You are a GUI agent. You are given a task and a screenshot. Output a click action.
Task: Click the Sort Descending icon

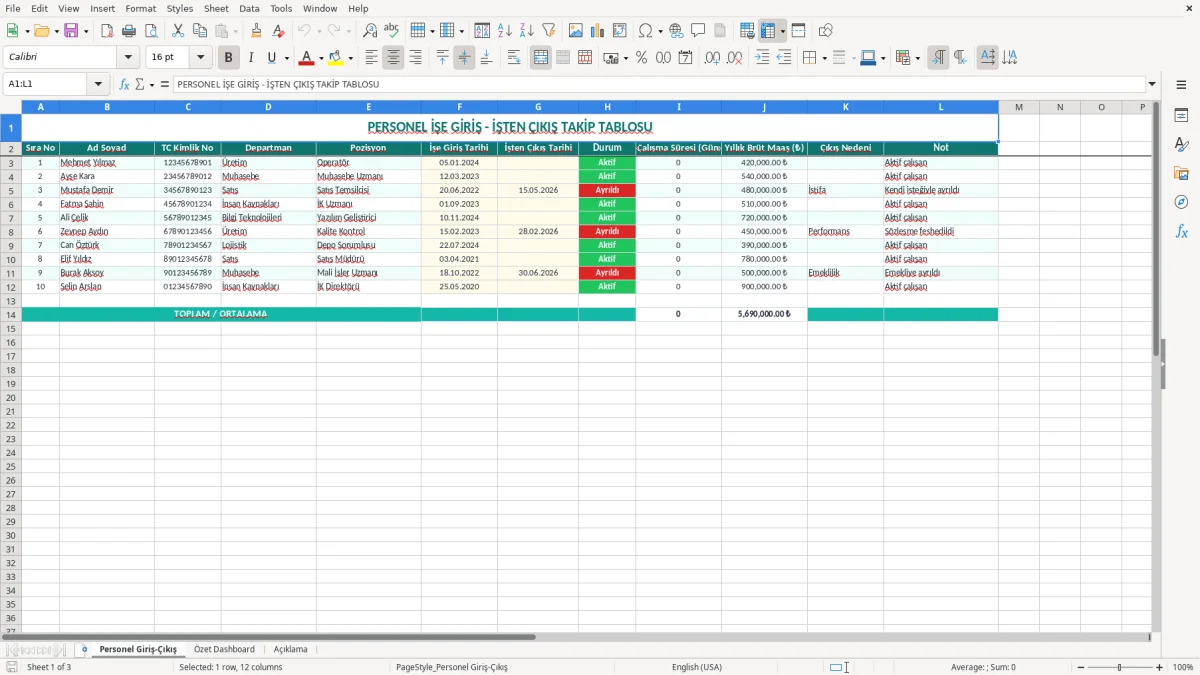(x=527, y=31)
